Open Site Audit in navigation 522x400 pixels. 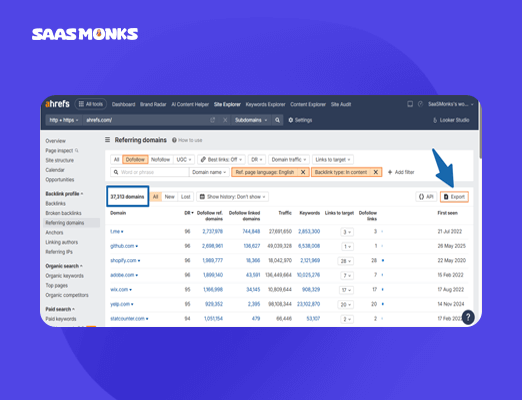(341, 104)
